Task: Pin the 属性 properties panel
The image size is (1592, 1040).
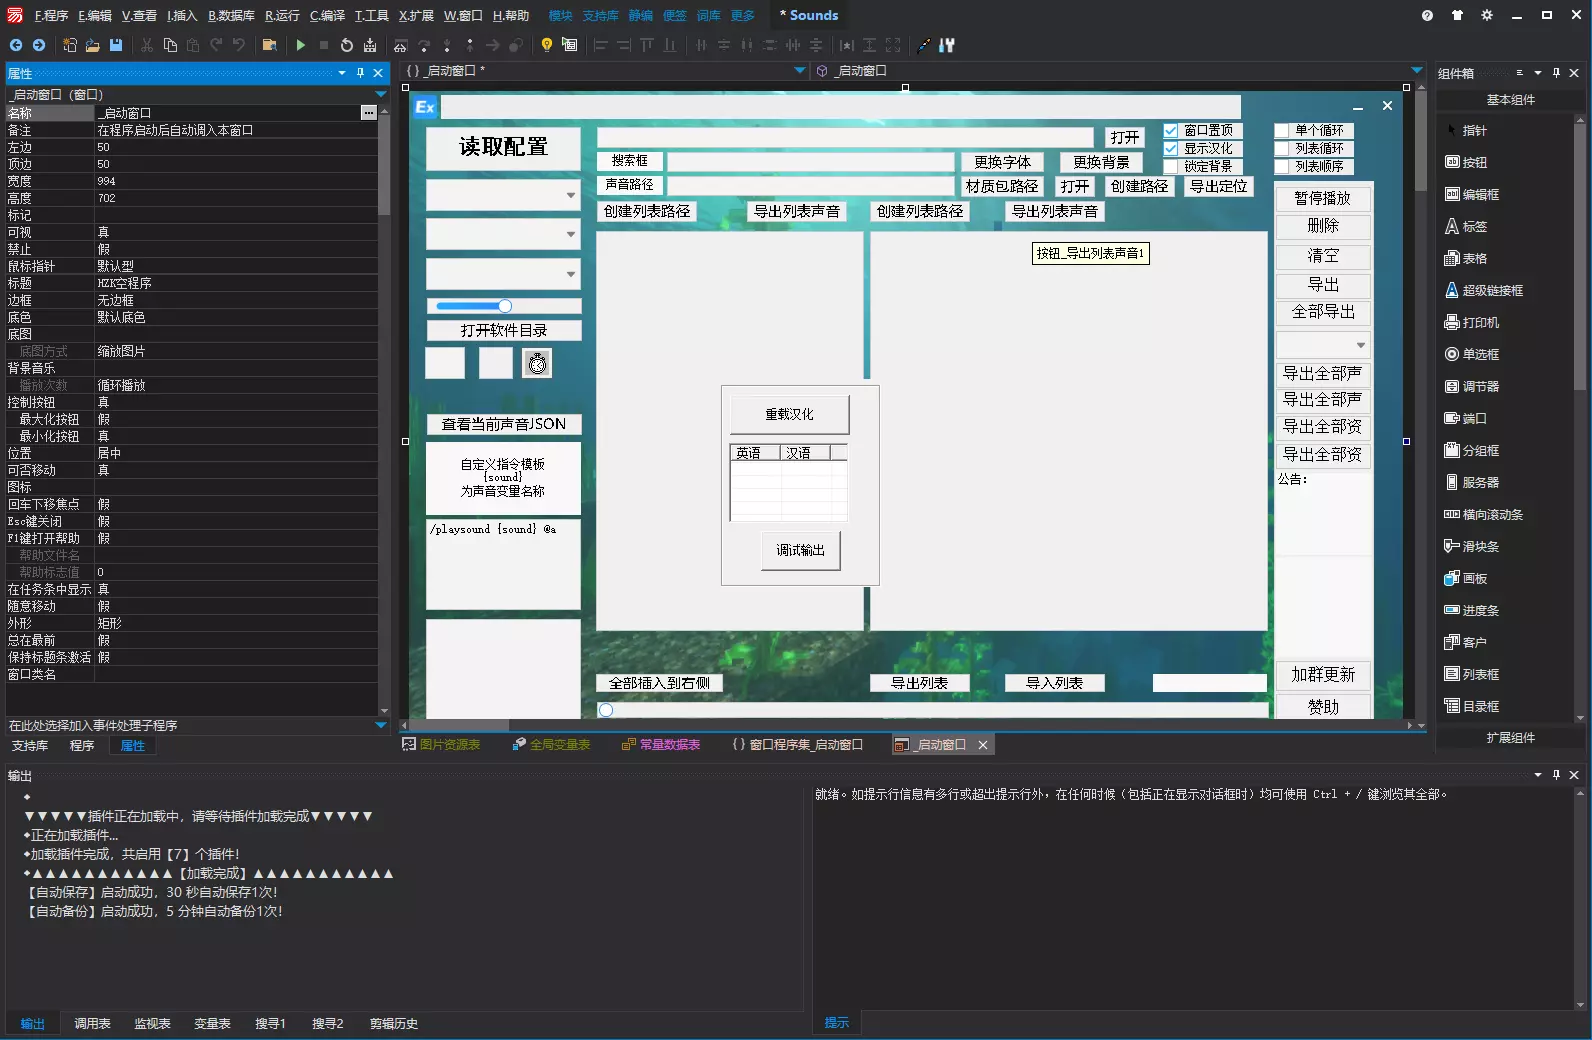Action: click(x=360, y=73)
